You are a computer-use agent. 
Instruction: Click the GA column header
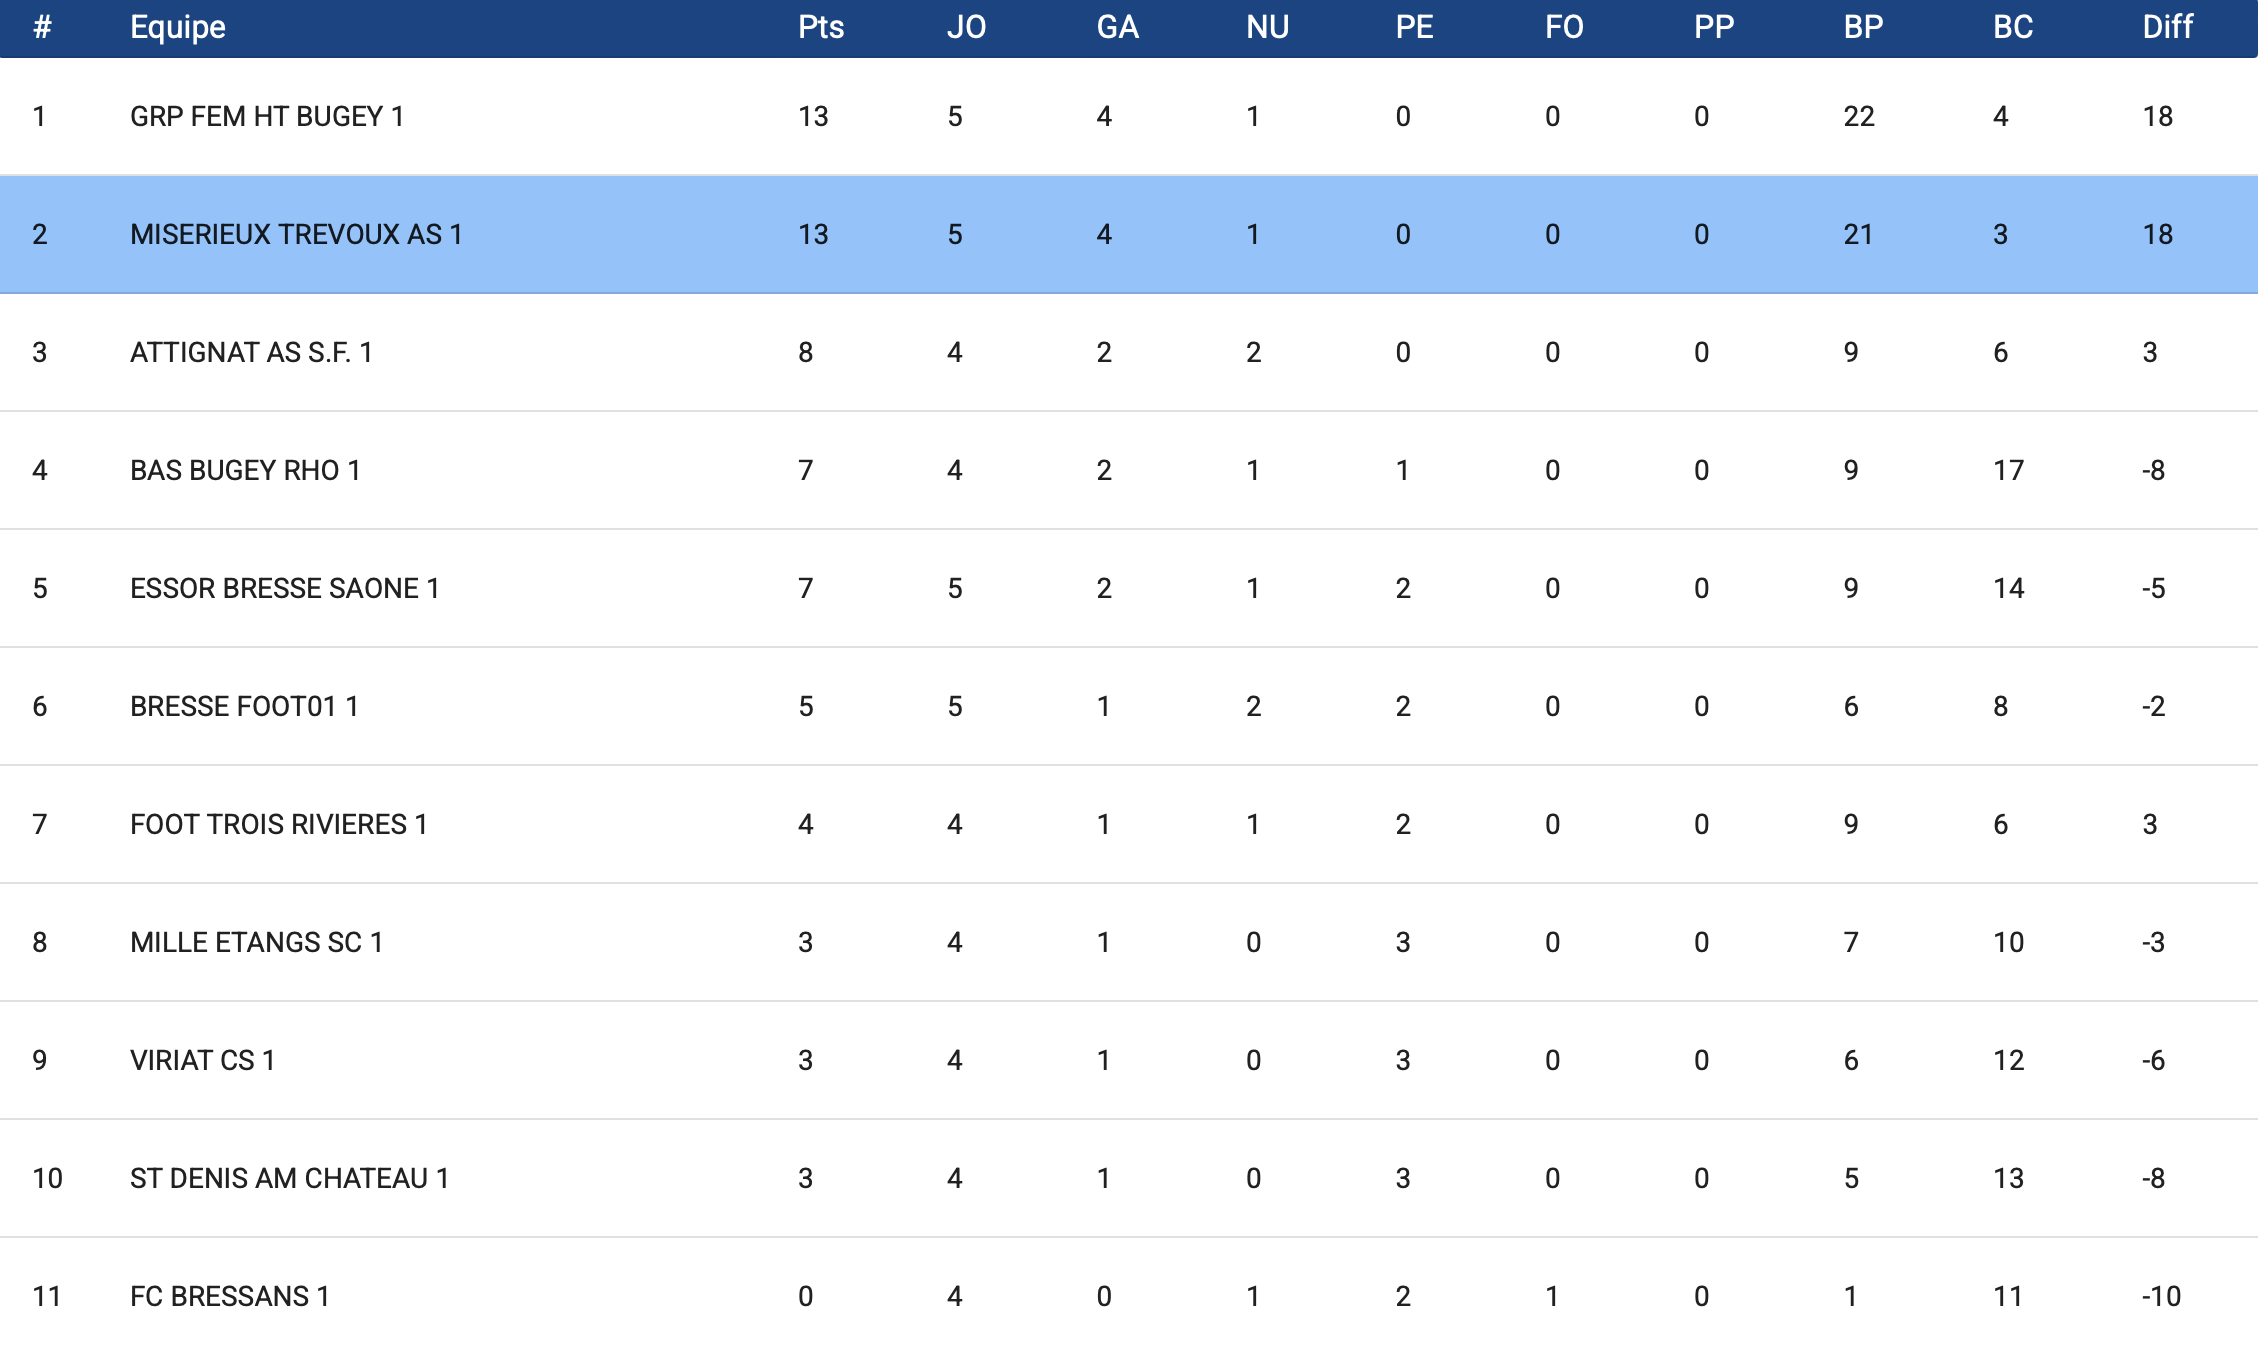pos(1117,27)
